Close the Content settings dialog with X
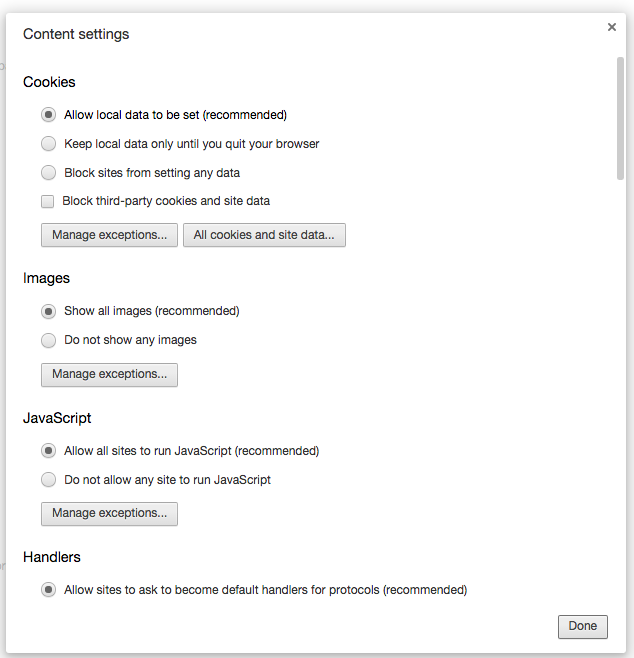634x658 pixels. click(x=612, y=27)
